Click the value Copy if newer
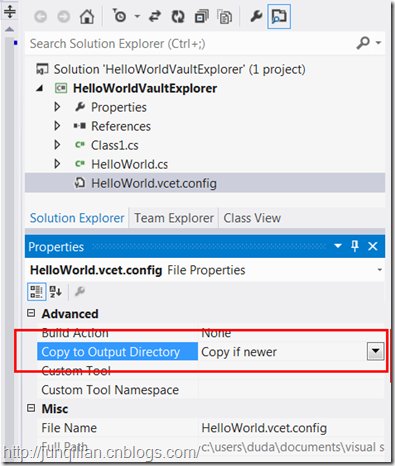Screen dimensions: 395x466 point(239,352)
